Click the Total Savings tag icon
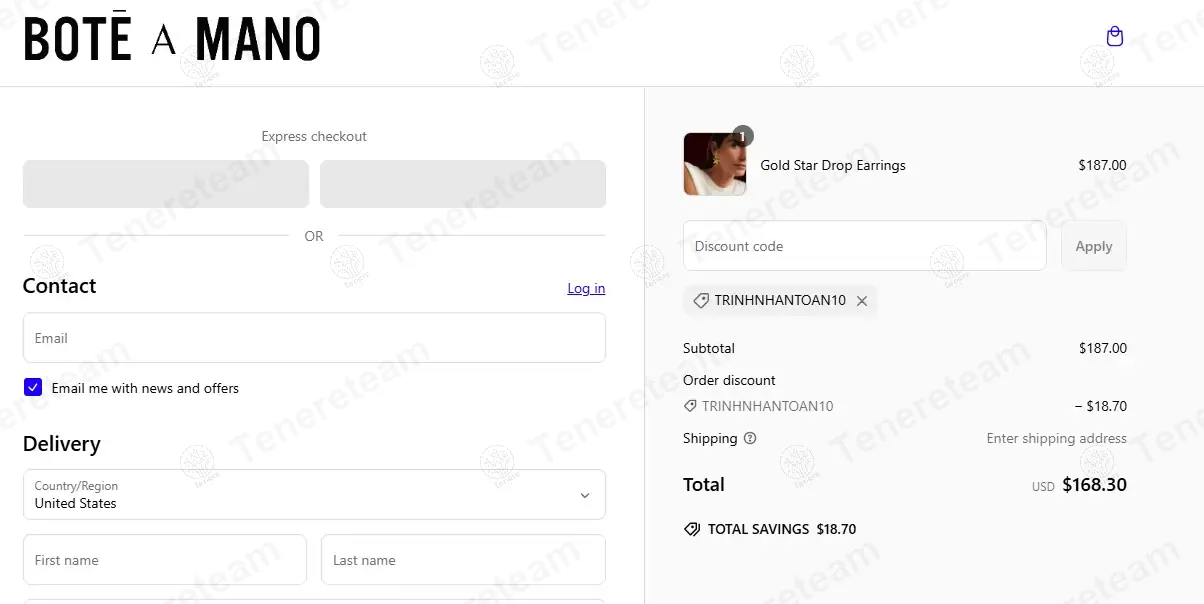1204x604 pixels. (692, 529)
